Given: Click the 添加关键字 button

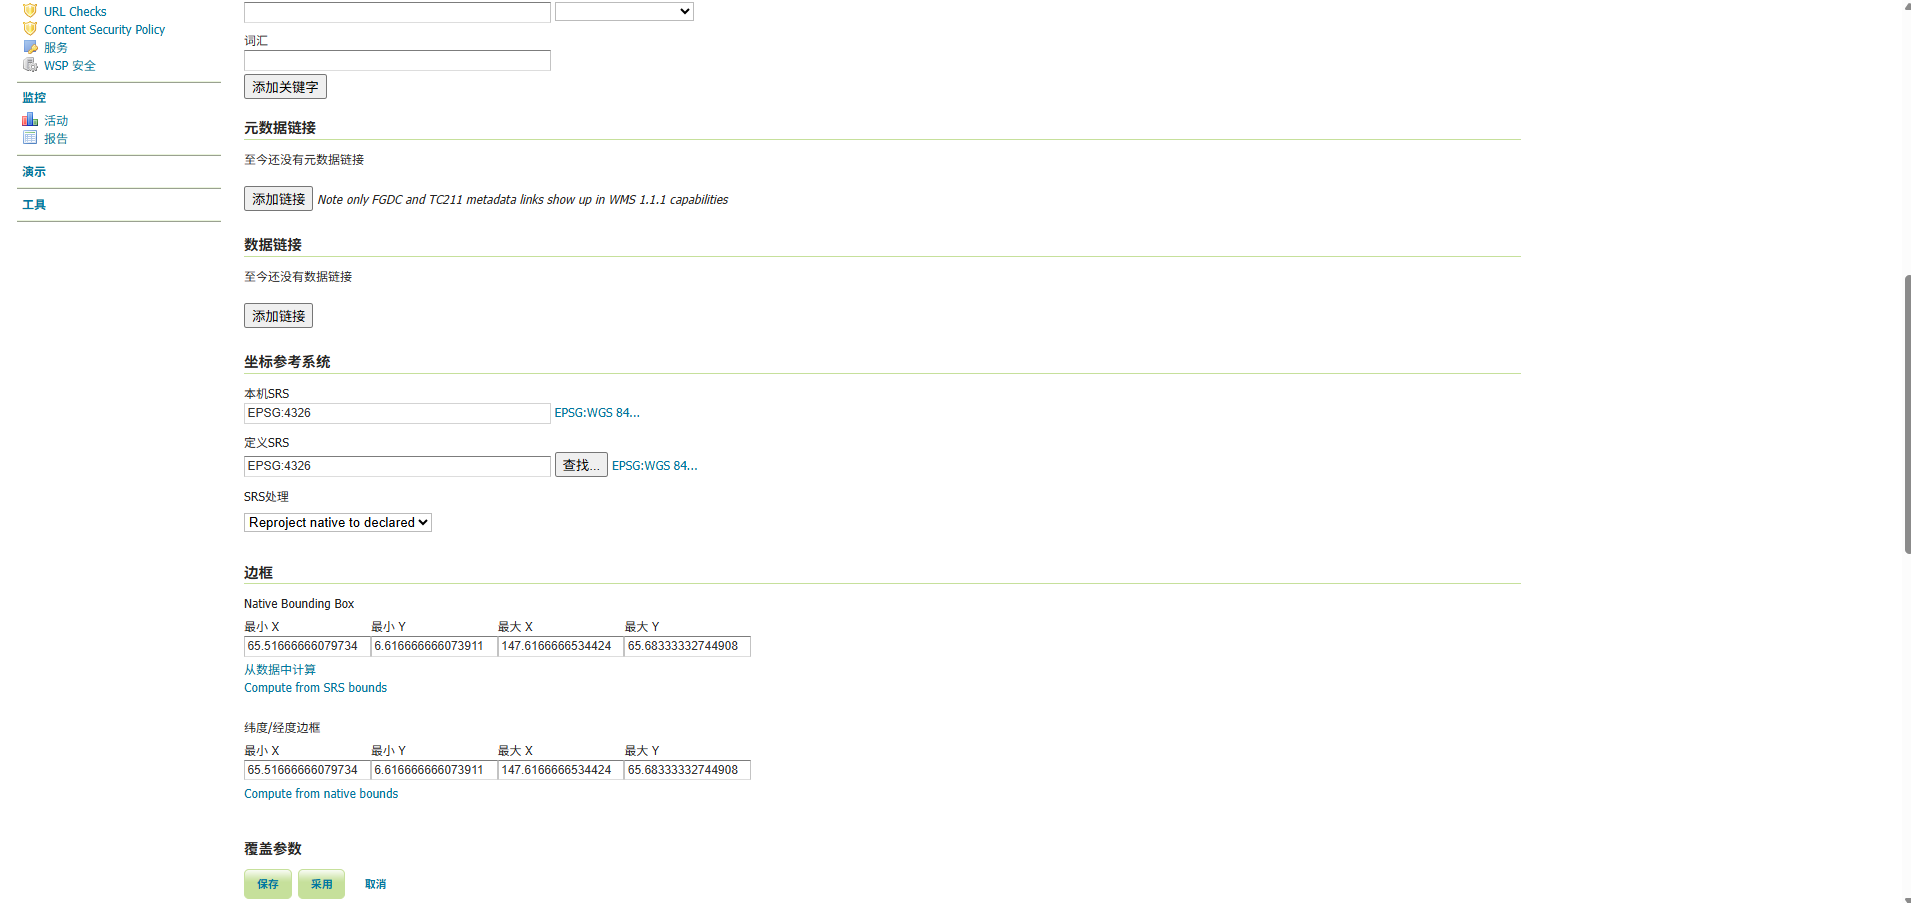Looking at the screenshot, I should click(285, 86).
